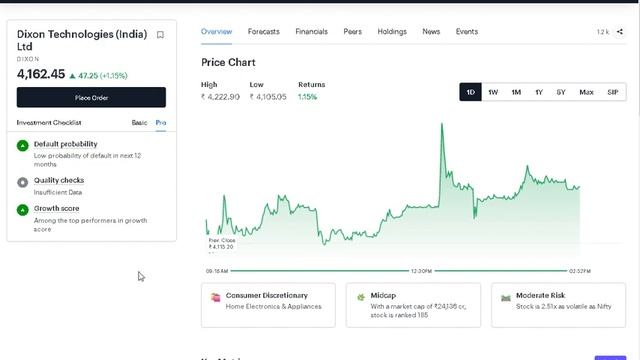Screen dimensions: 640x360
Task: Select the 1W chart range
Action: 493,92
